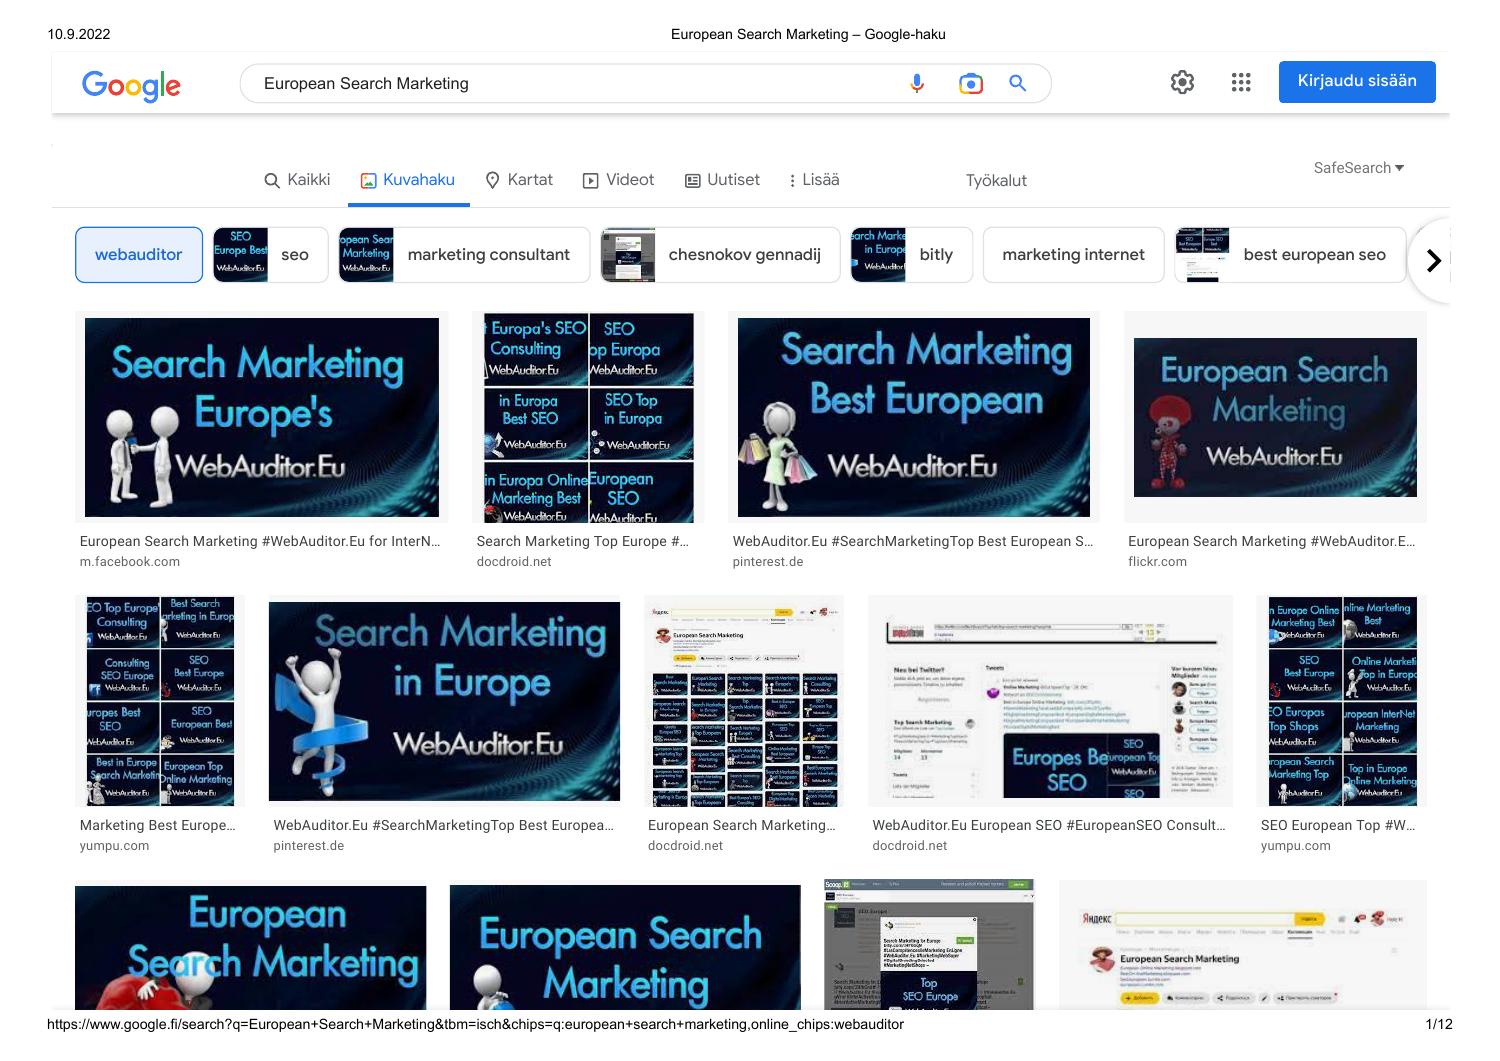Open the quick settings gear
The height and width of the screenshot is (1061, 1500).
click(1182, 82)
